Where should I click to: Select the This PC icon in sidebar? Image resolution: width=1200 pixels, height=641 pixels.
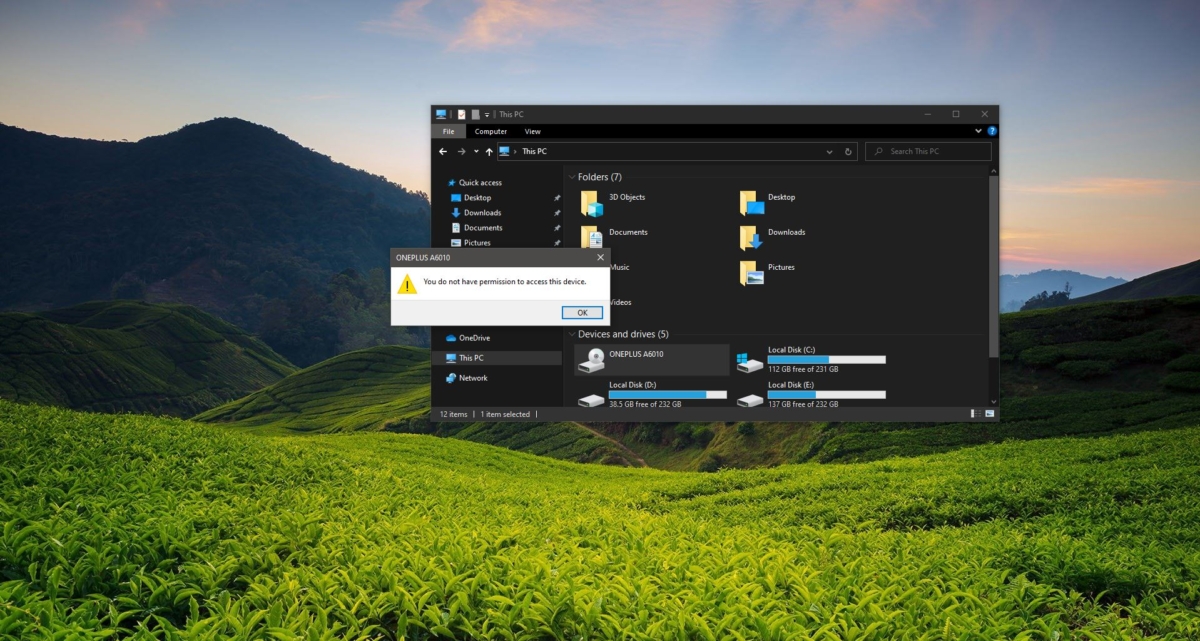coord(470,358)
